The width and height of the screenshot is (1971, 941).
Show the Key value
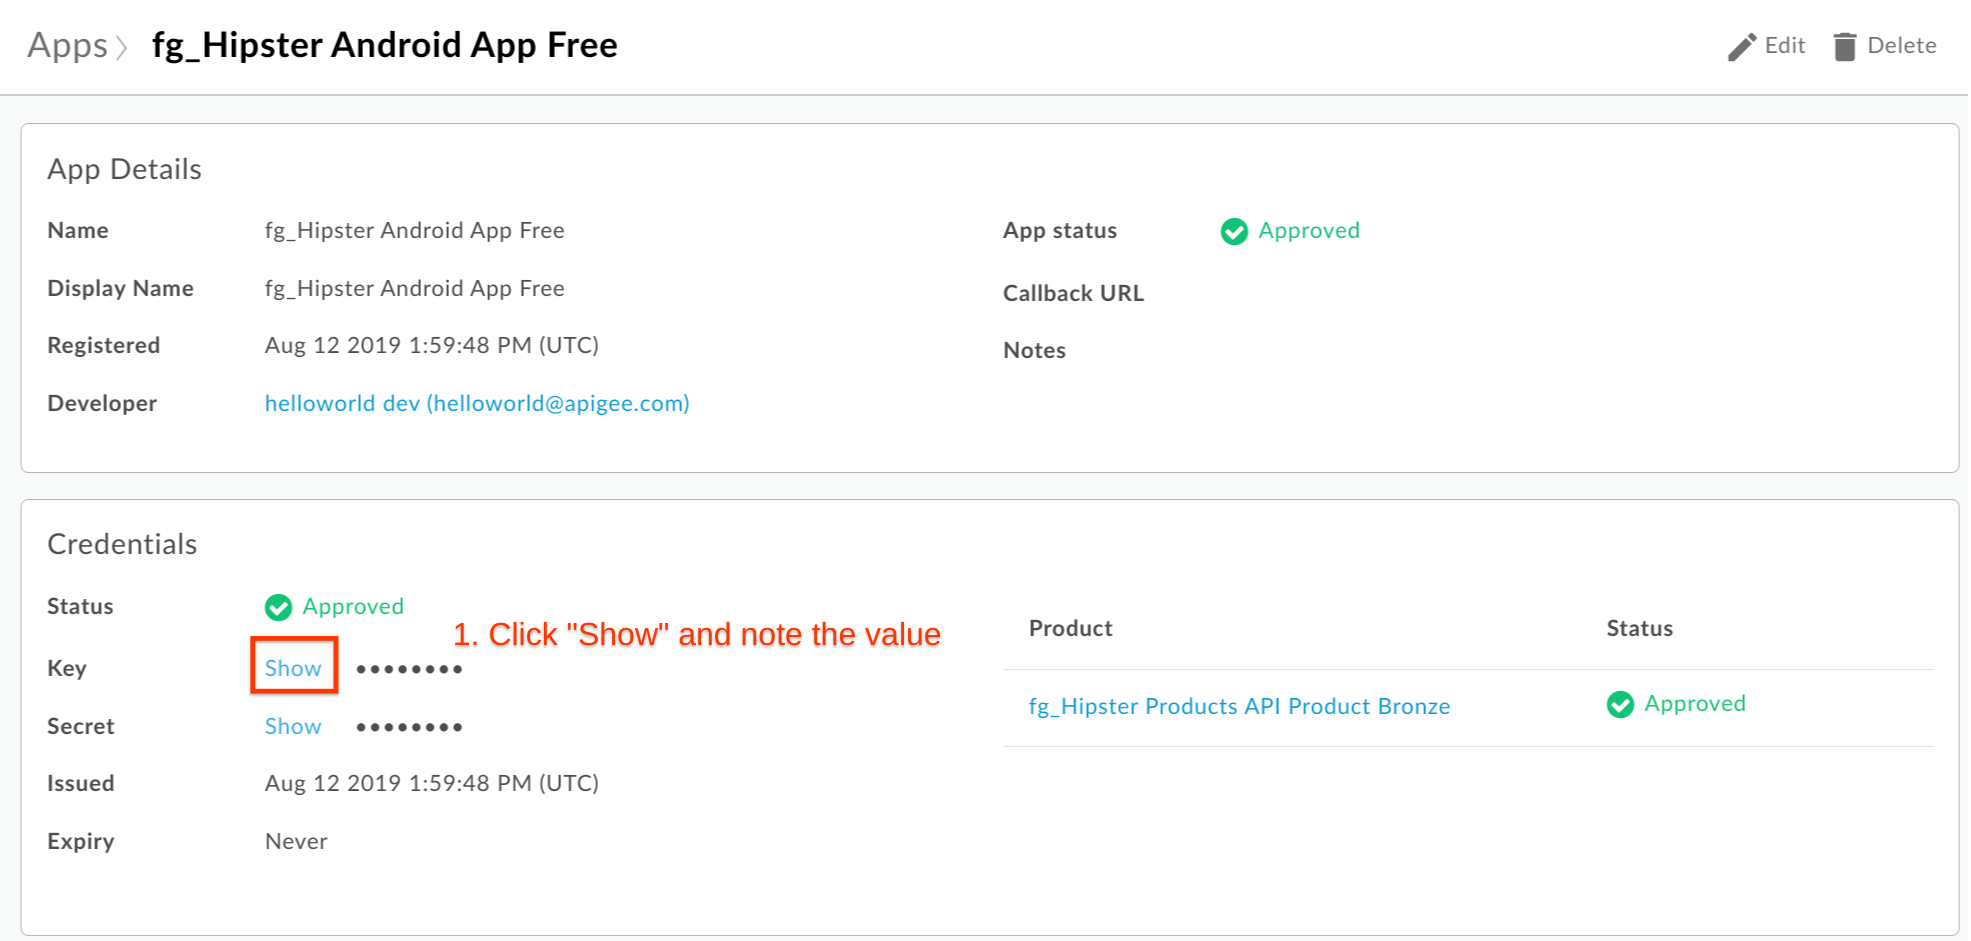click(293, 668)
